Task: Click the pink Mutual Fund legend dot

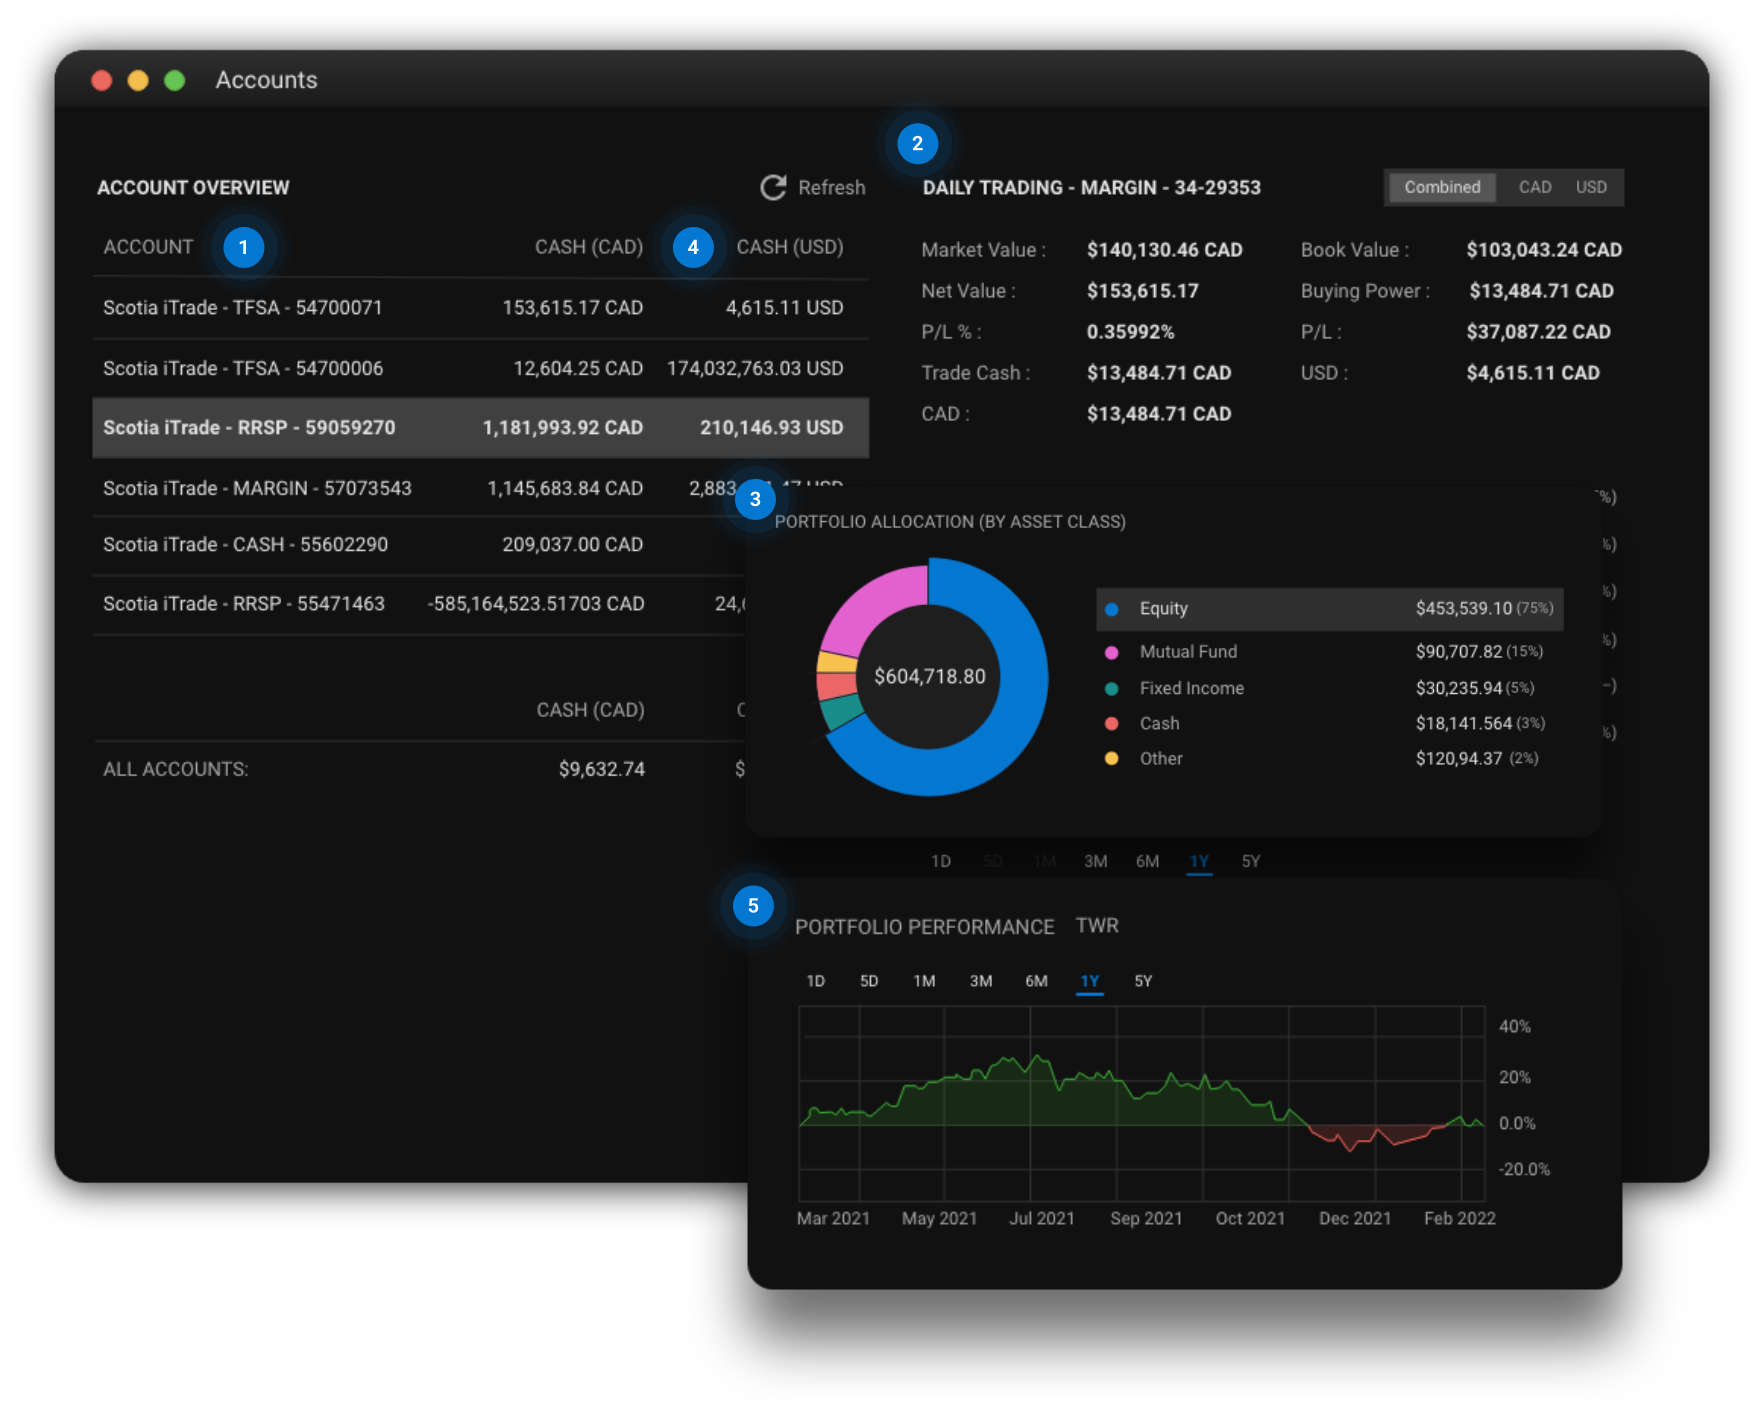Action: (x=1111, y=652)
